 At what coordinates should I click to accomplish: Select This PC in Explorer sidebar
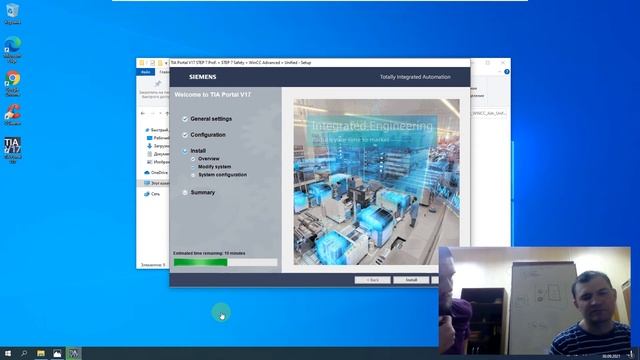click(156, 183)
